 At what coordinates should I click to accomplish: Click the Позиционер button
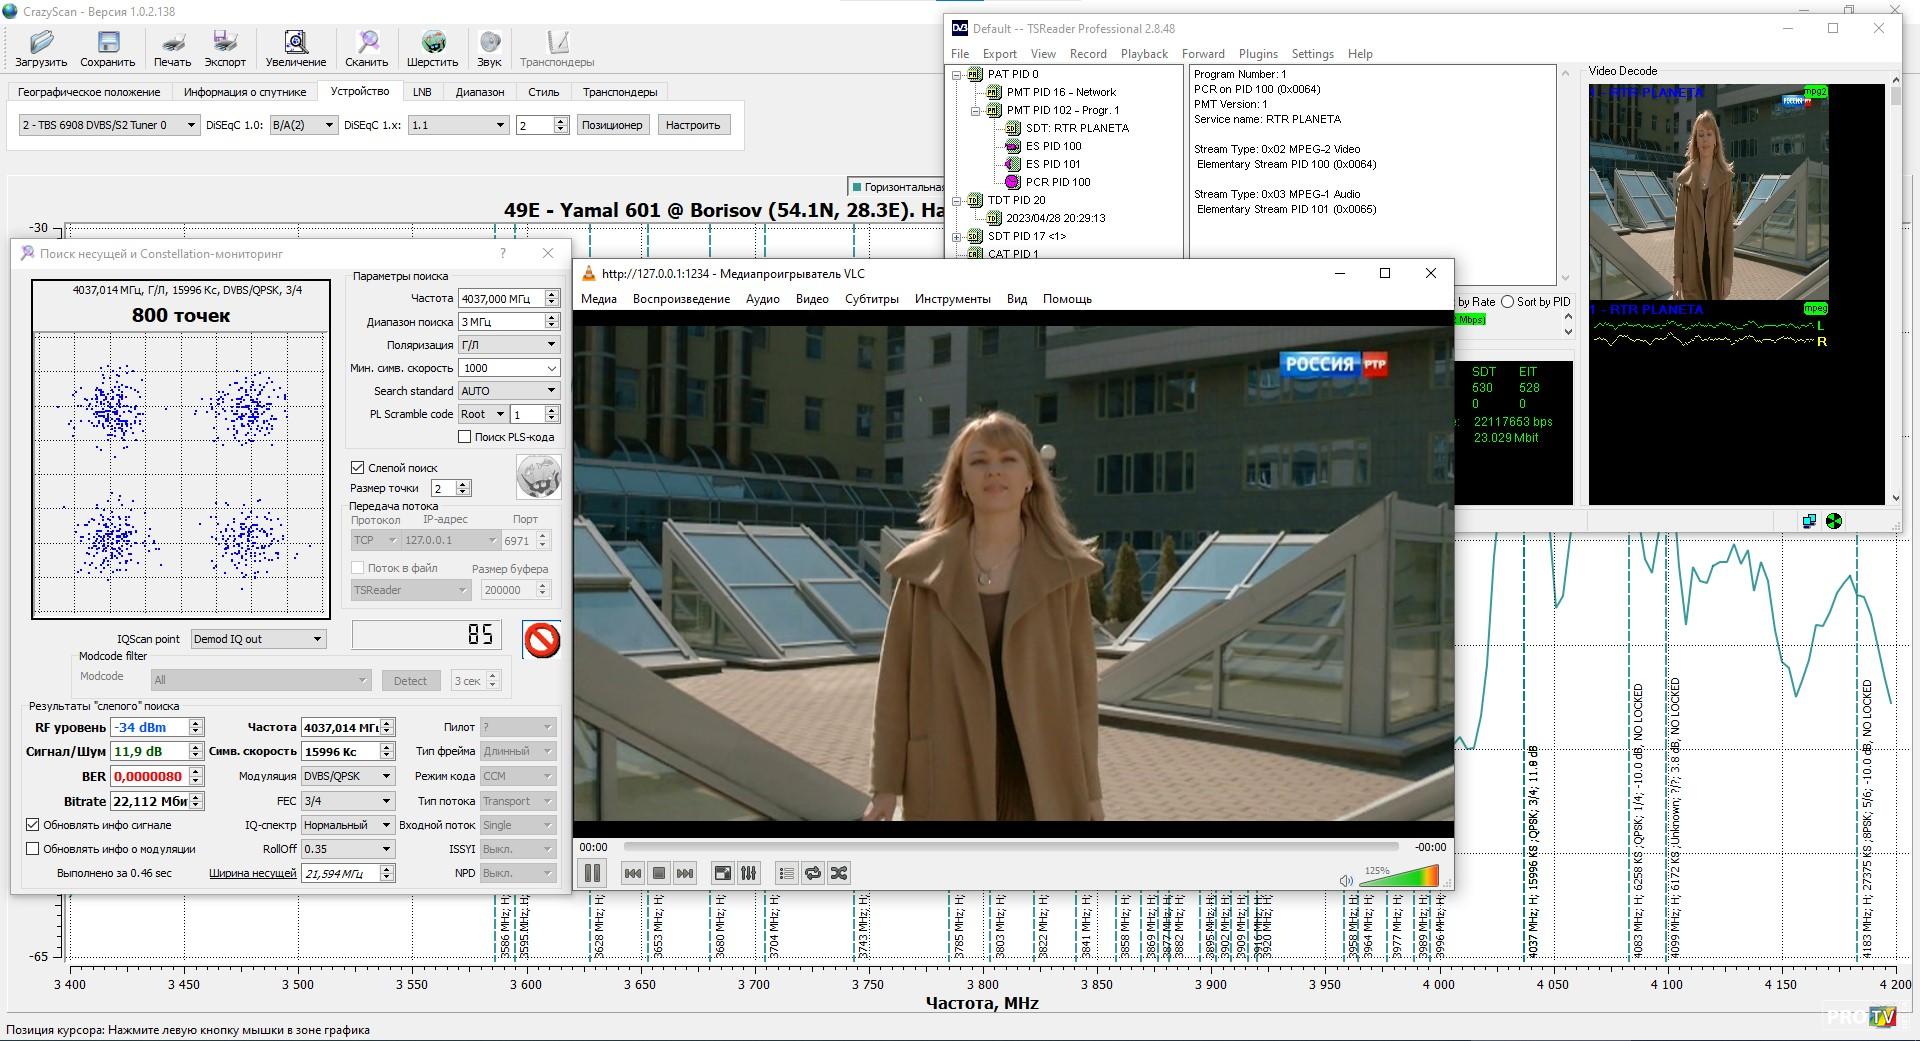tap(611, 125)
